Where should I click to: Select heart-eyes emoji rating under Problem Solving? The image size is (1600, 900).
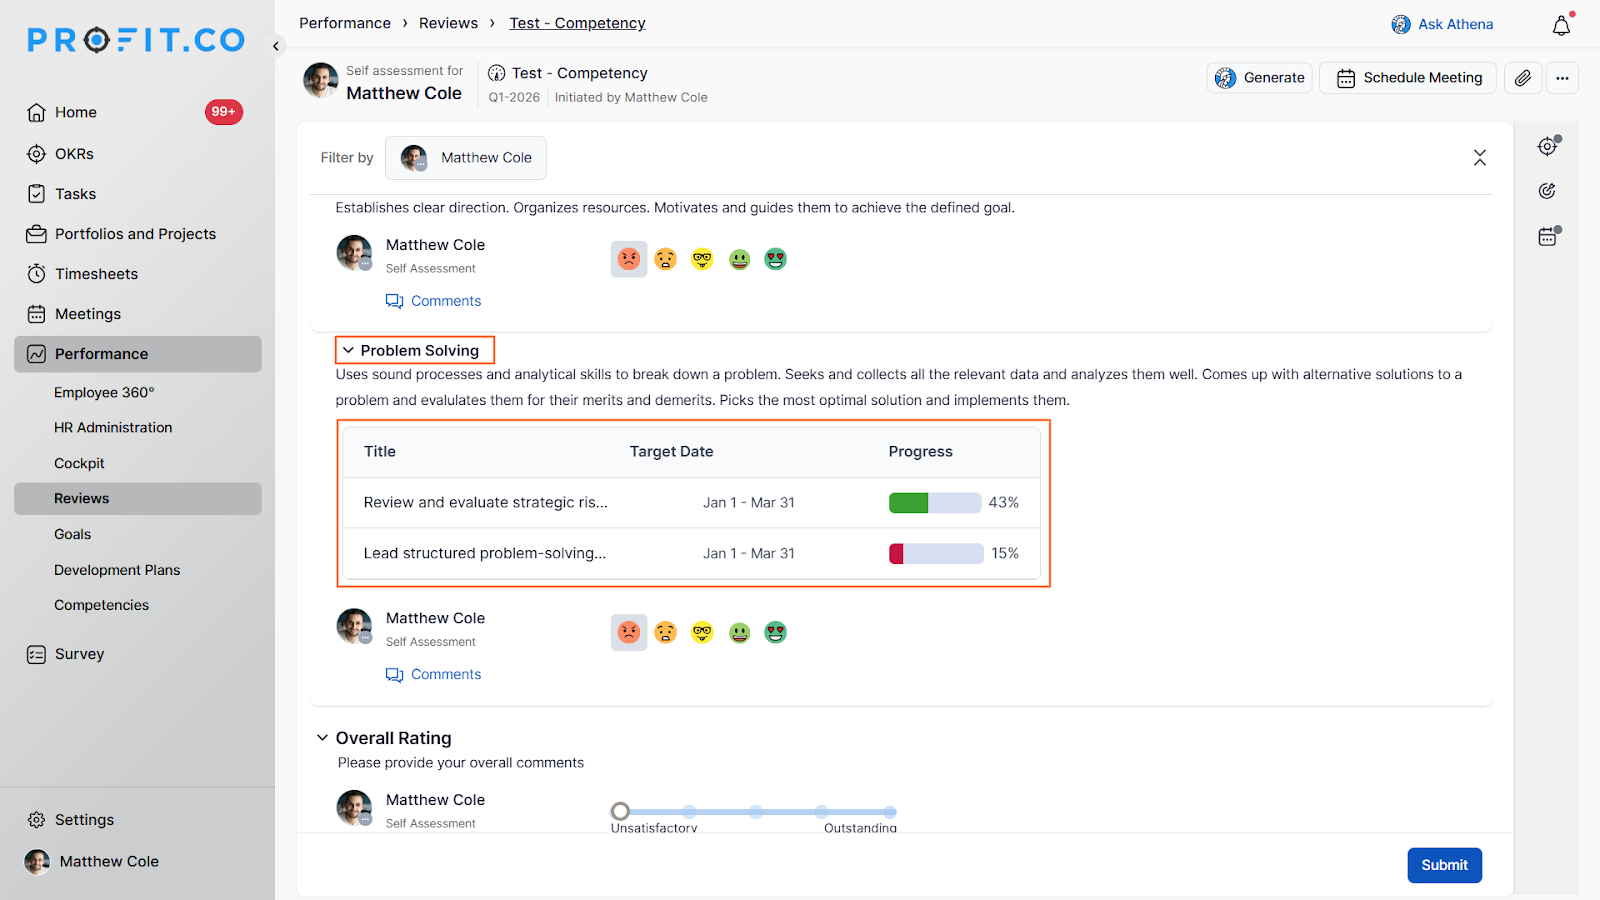(775, 632)
